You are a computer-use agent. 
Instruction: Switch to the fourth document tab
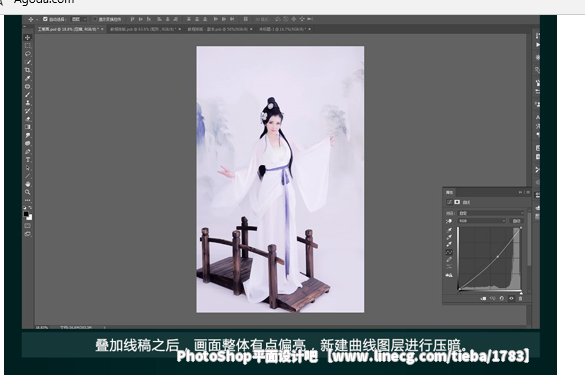point(285,29)
